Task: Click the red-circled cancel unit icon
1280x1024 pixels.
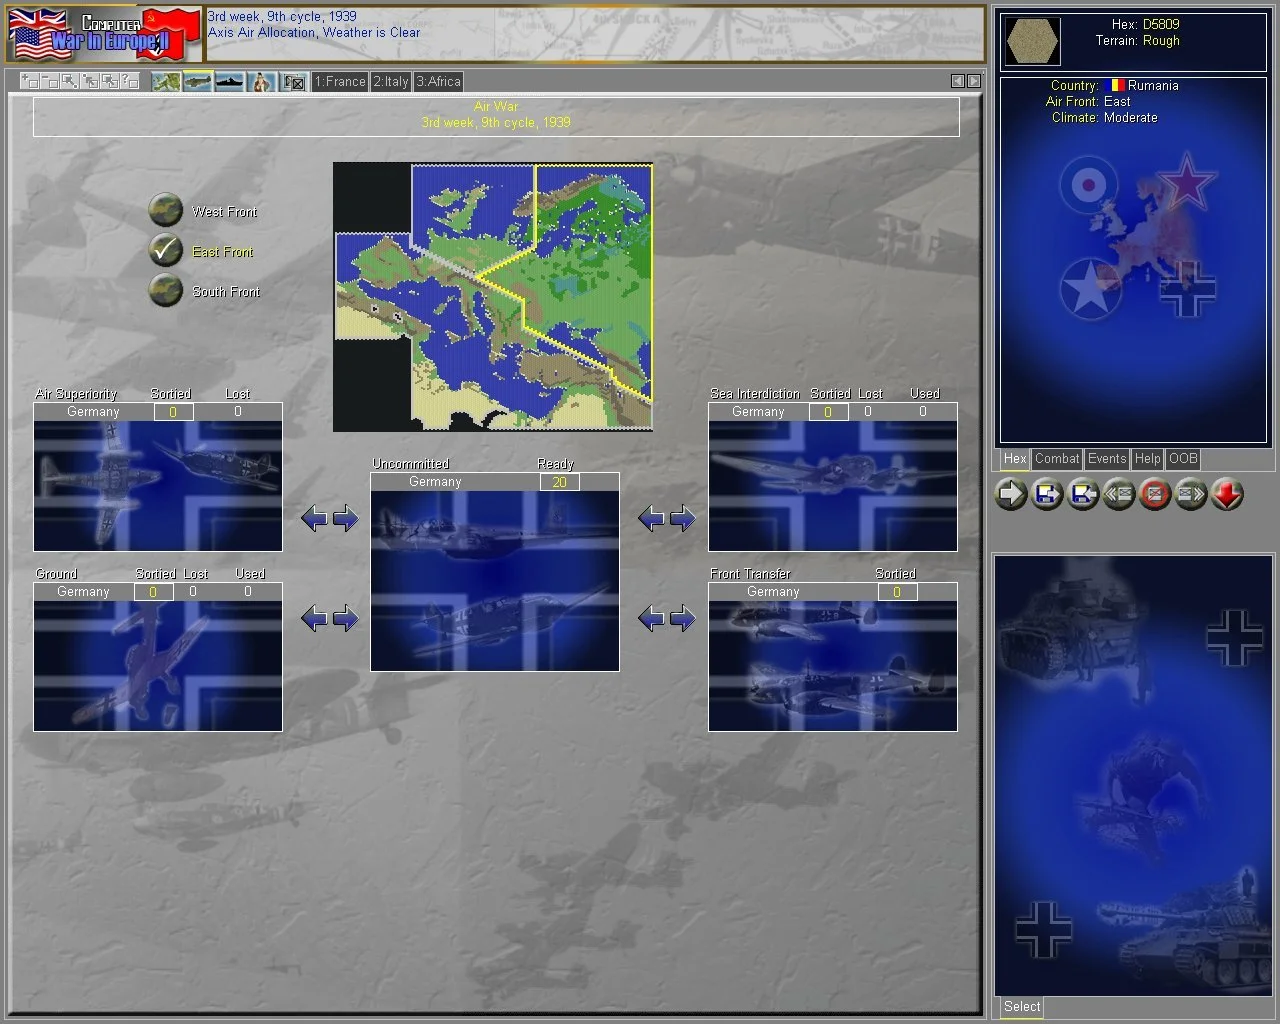Action: 1155,494
